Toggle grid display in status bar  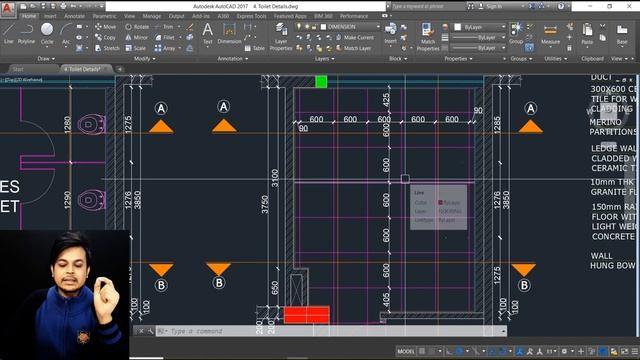[422, 351]
